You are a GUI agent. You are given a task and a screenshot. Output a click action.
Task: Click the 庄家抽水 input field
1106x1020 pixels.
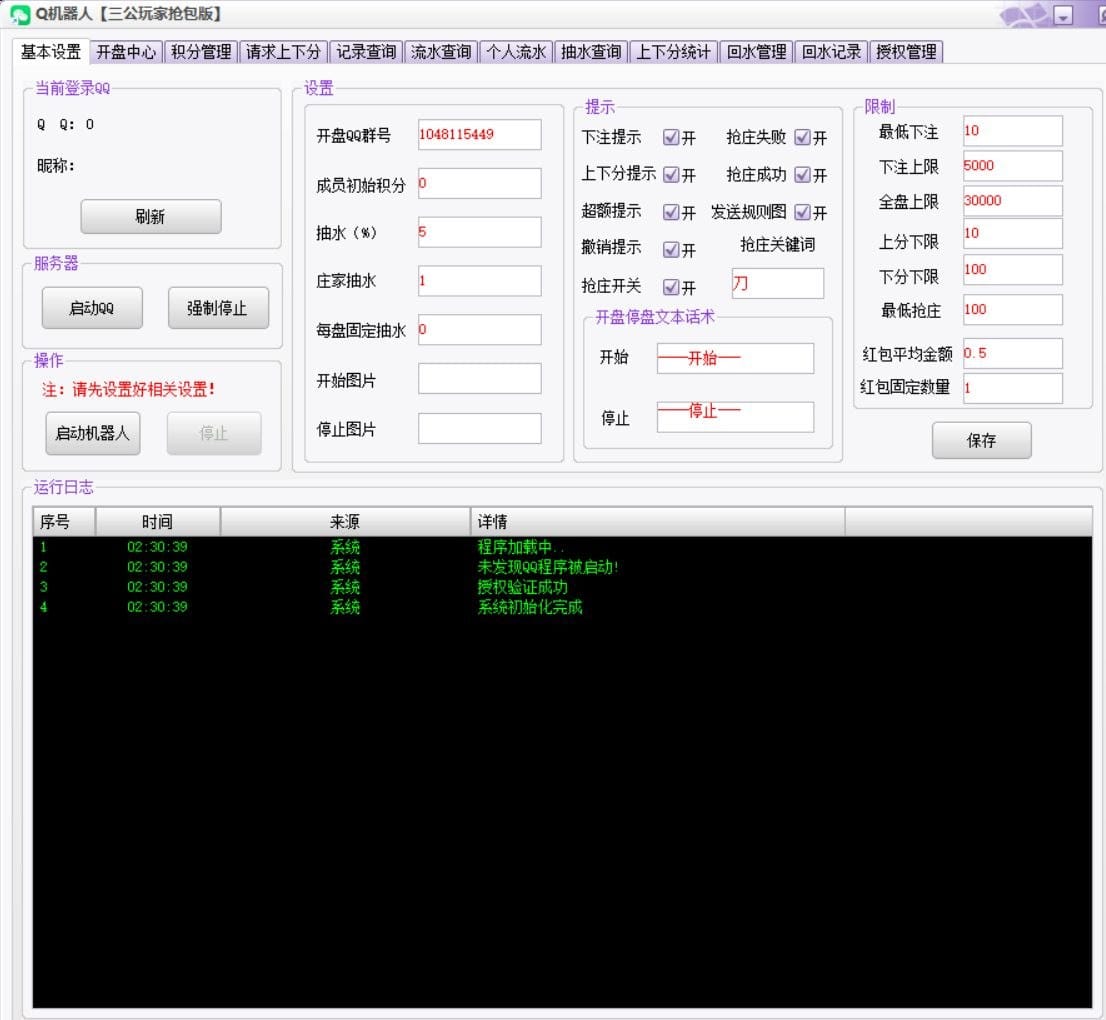480,281
